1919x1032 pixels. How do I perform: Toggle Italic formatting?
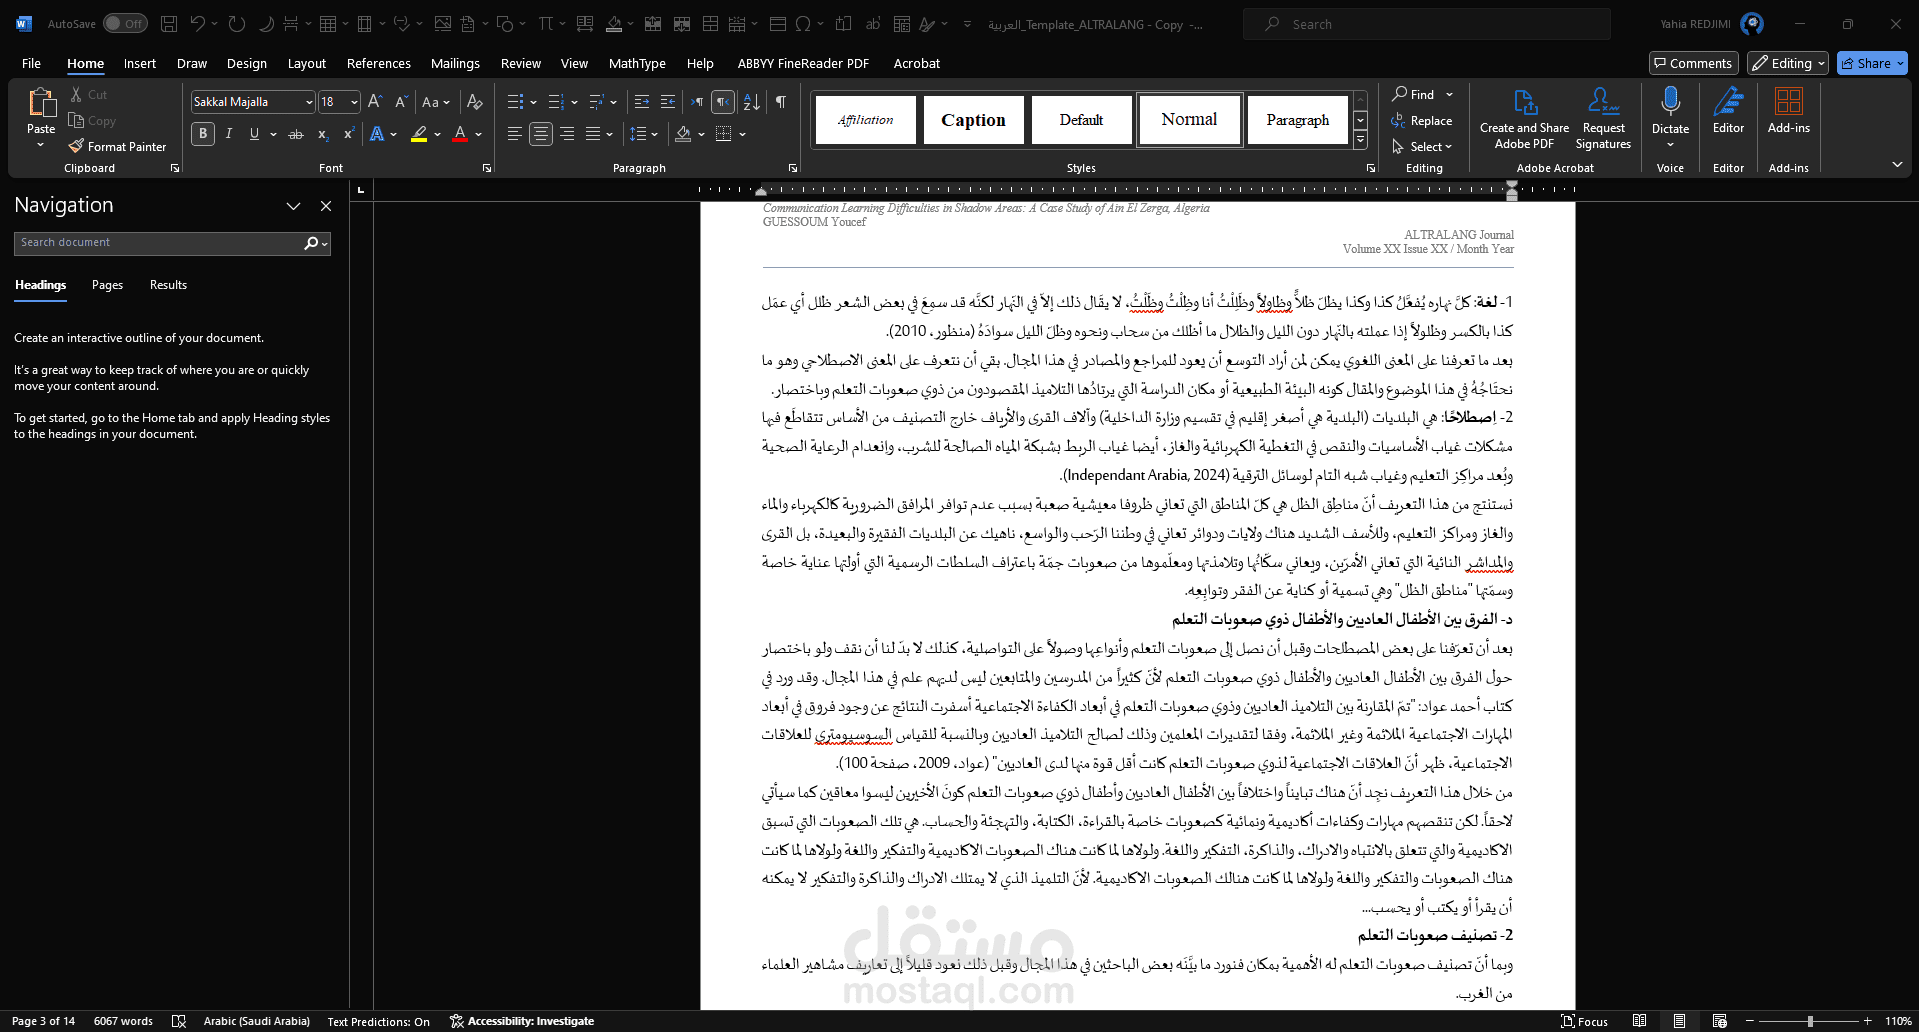[x=229, y=134]
